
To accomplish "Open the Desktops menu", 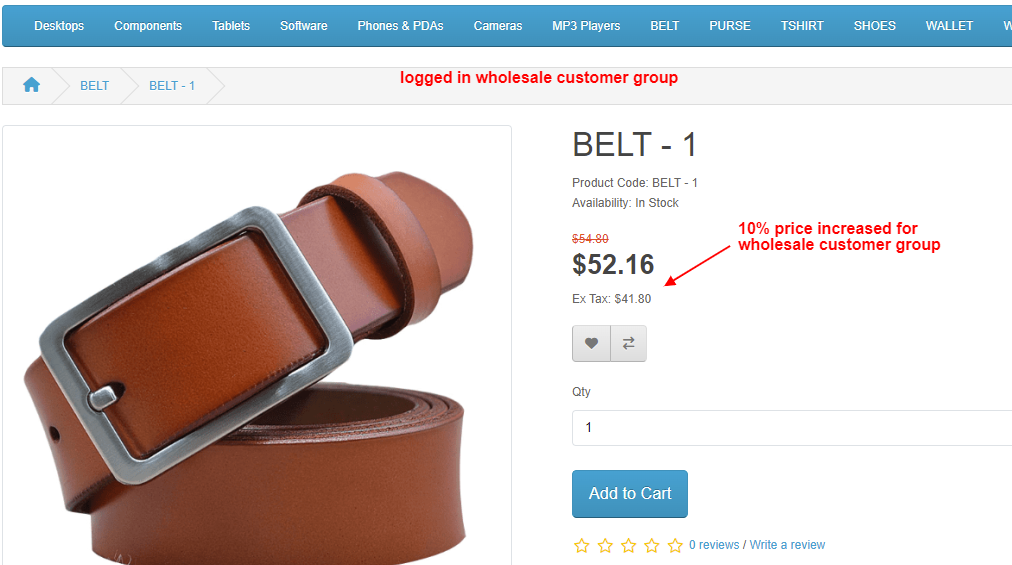I will click(x=59, y=26).
